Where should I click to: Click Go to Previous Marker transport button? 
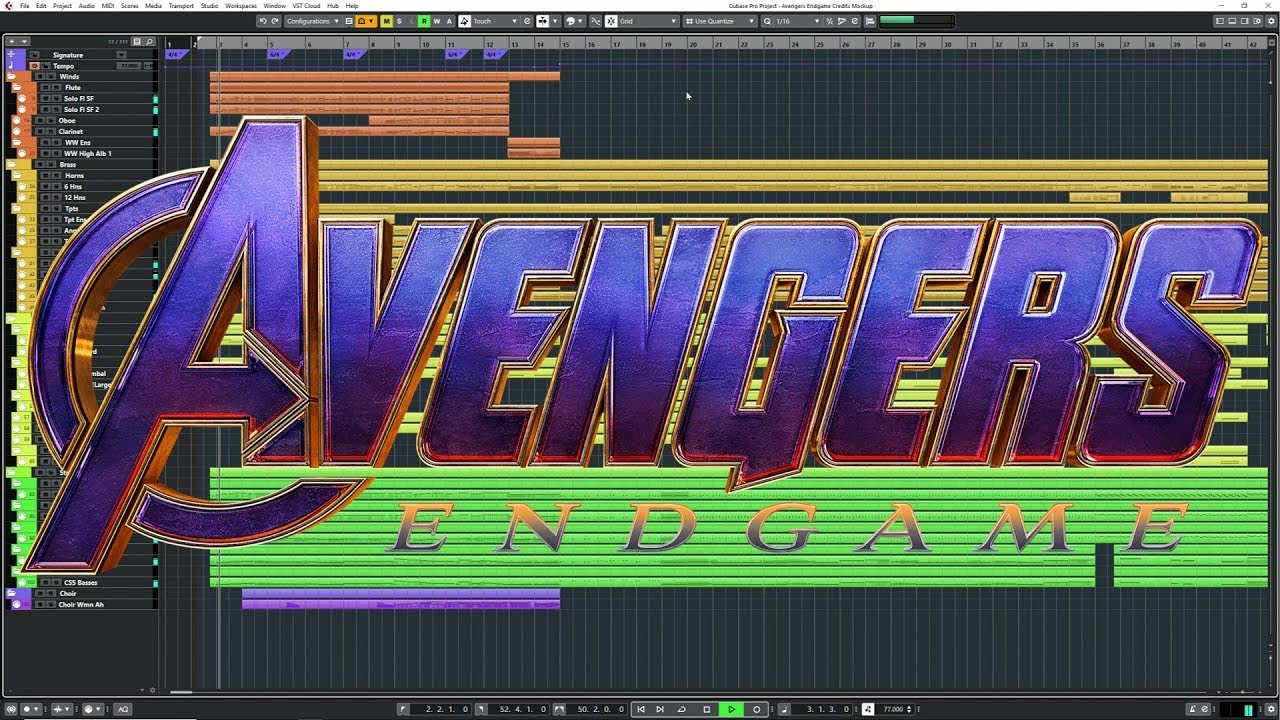click(x=641, y=709)
